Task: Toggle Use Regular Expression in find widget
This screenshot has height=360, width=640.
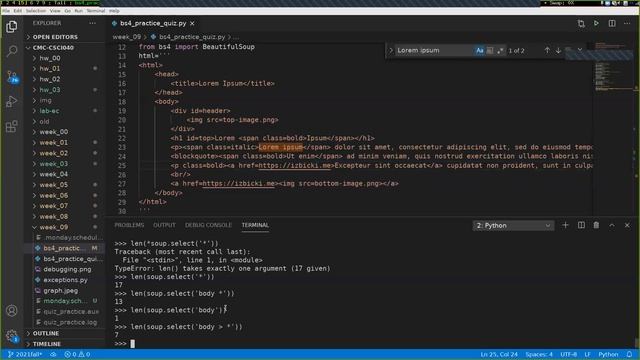Action: 500,50
